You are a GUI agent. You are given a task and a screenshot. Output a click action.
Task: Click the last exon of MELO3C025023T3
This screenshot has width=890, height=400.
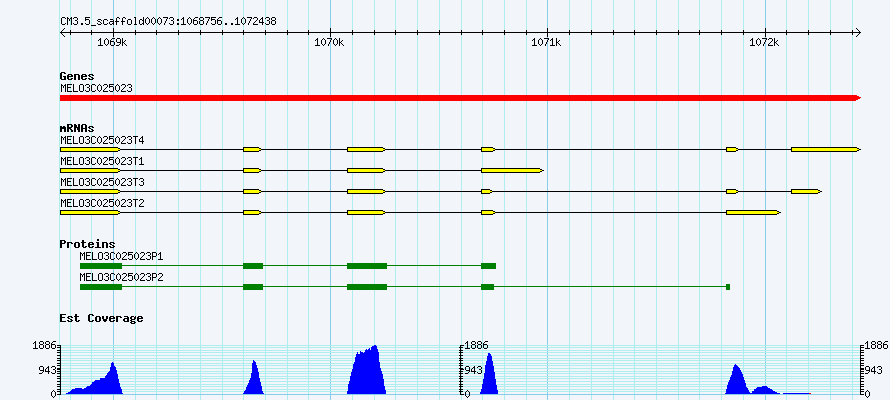[806, 191]
